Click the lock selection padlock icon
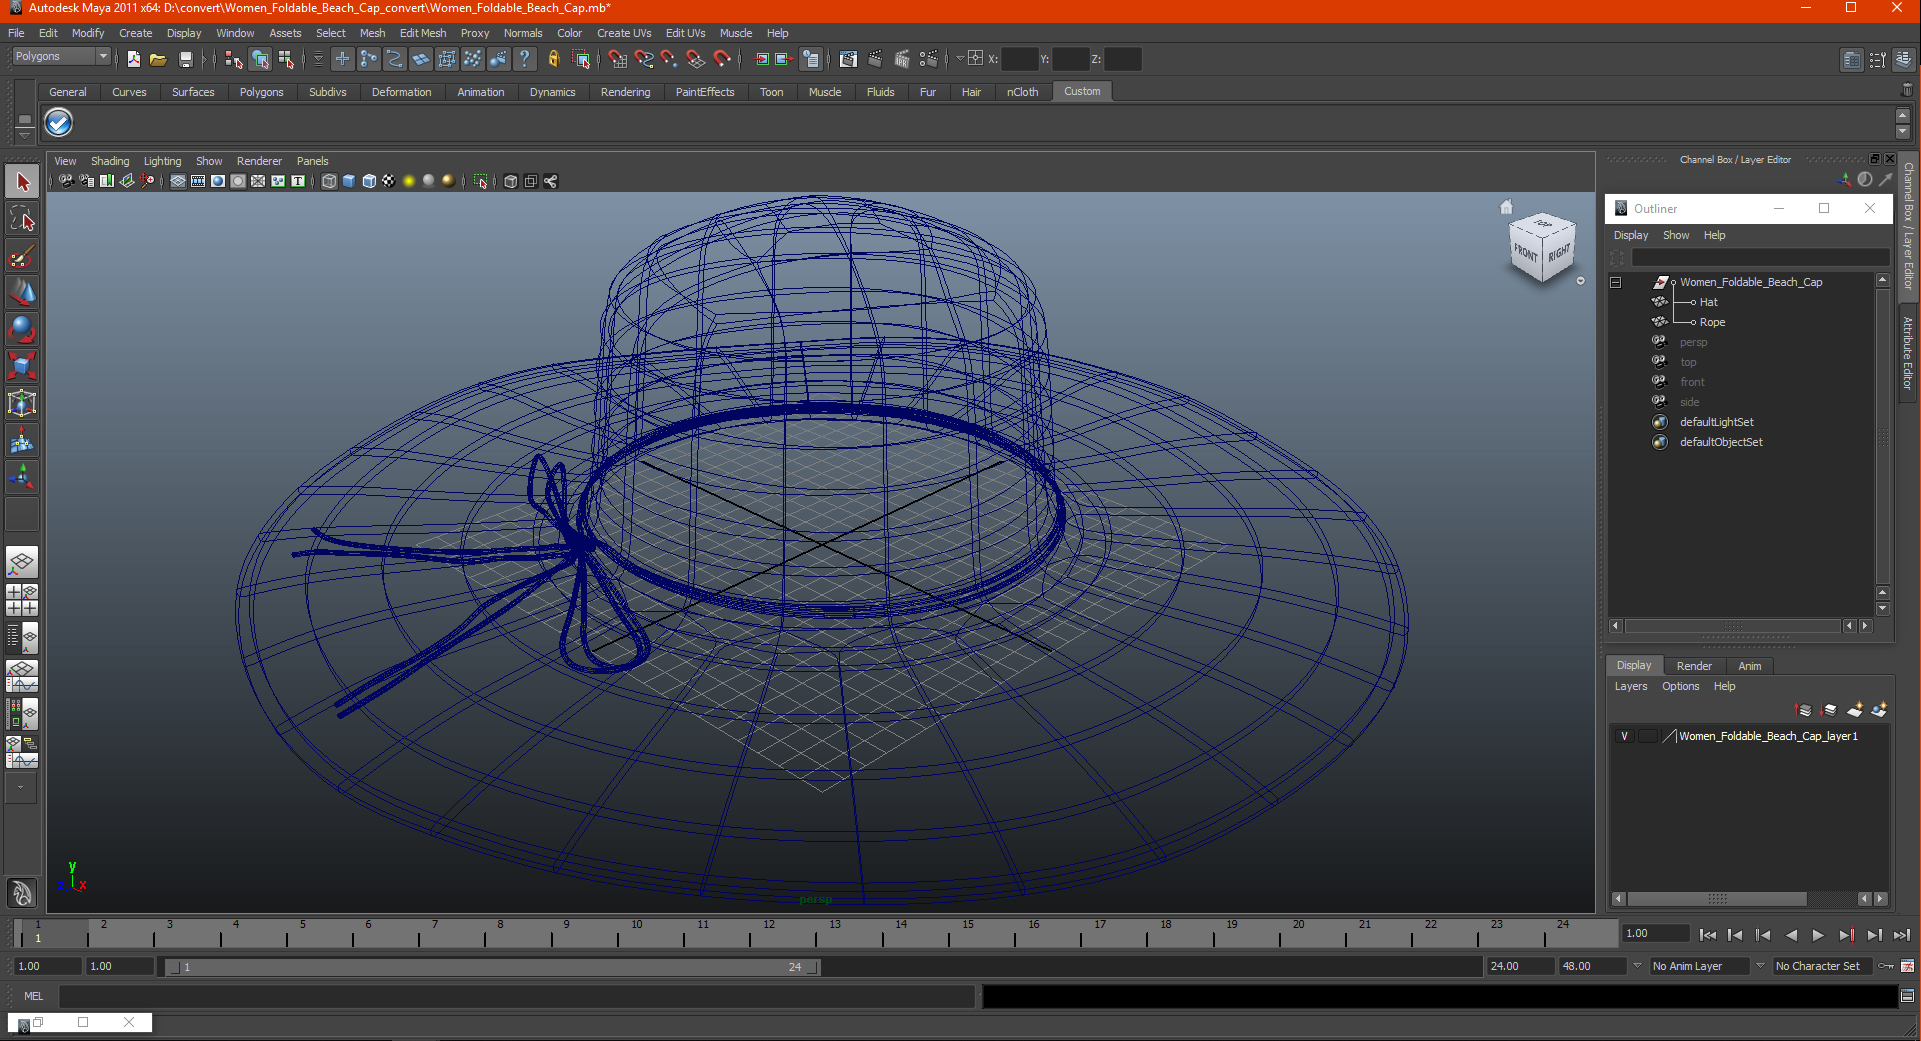This screenshot has height=1041, width=1921. pos(554,59)
